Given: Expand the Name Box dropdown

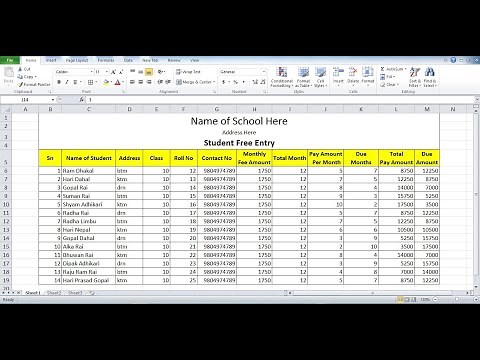Looking at the screenshot, I should point(53,100).
